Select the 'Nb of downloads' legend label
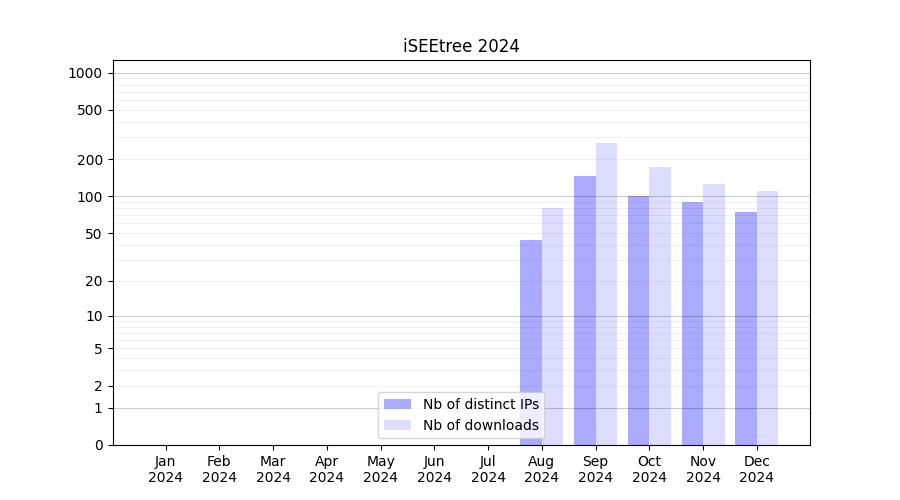The image size is (900, 500). pos(480,425)
